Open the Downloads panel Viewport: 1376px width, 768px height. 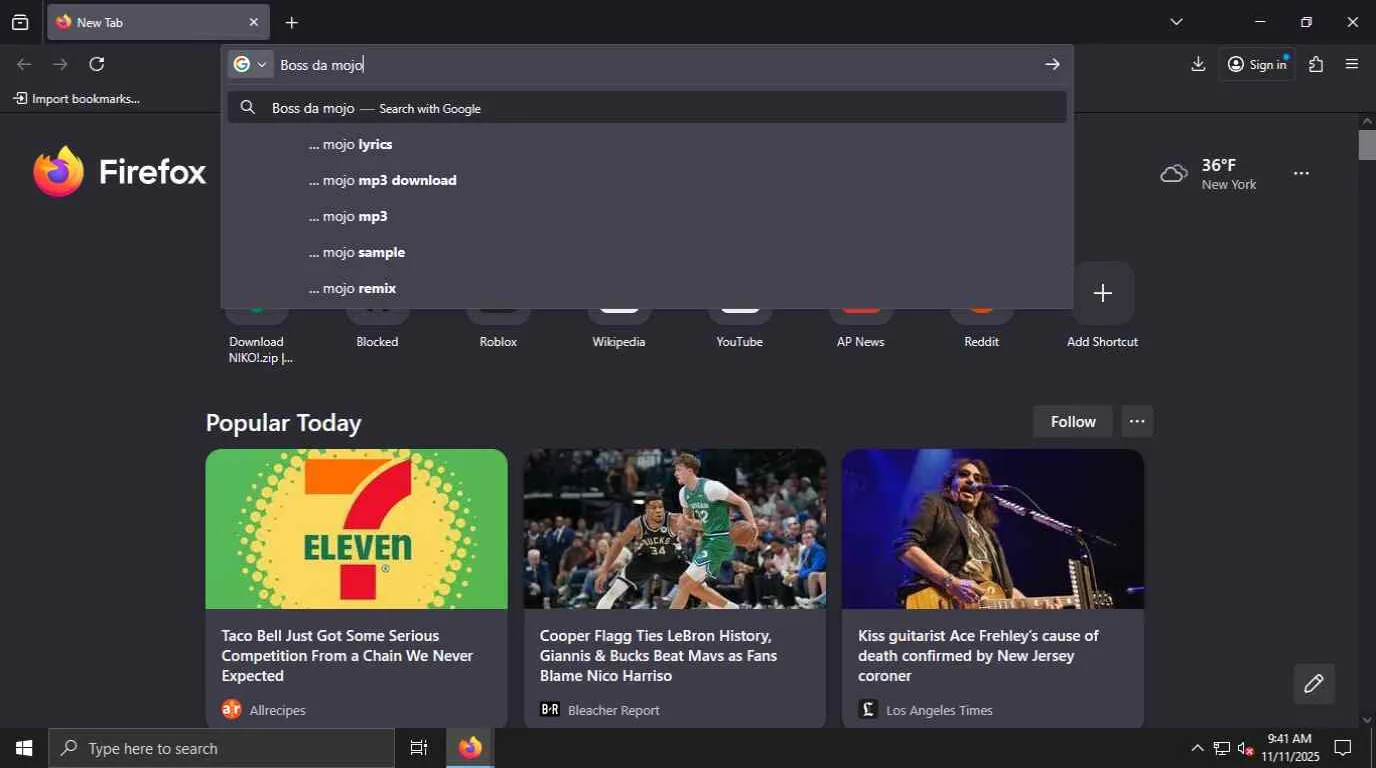pos(1198,64)
